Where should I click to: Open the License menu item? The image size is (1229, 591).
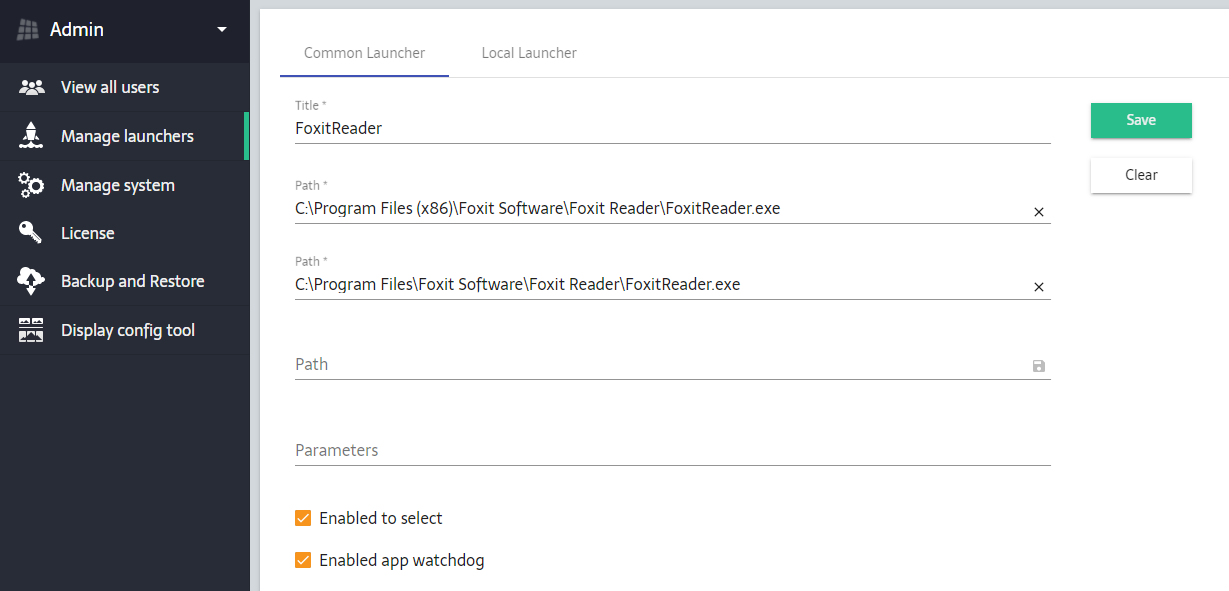point(88,233)
